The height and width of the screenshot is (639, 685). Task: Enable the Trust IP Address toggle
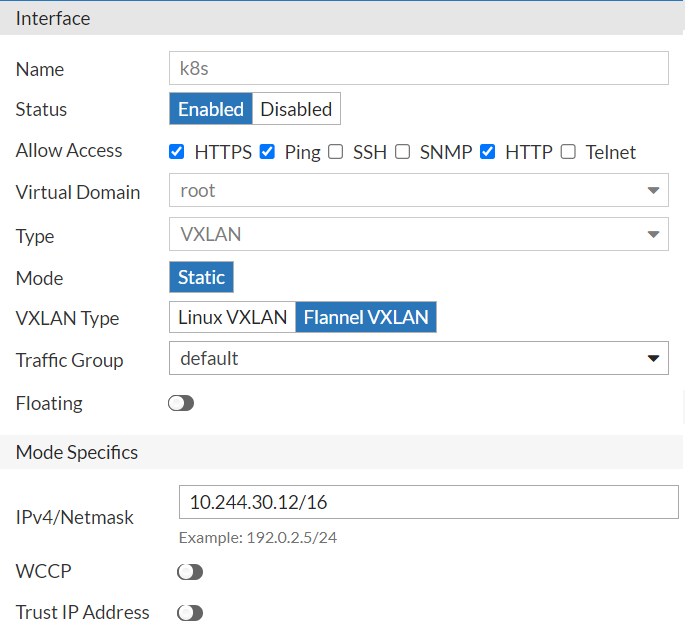189,613
